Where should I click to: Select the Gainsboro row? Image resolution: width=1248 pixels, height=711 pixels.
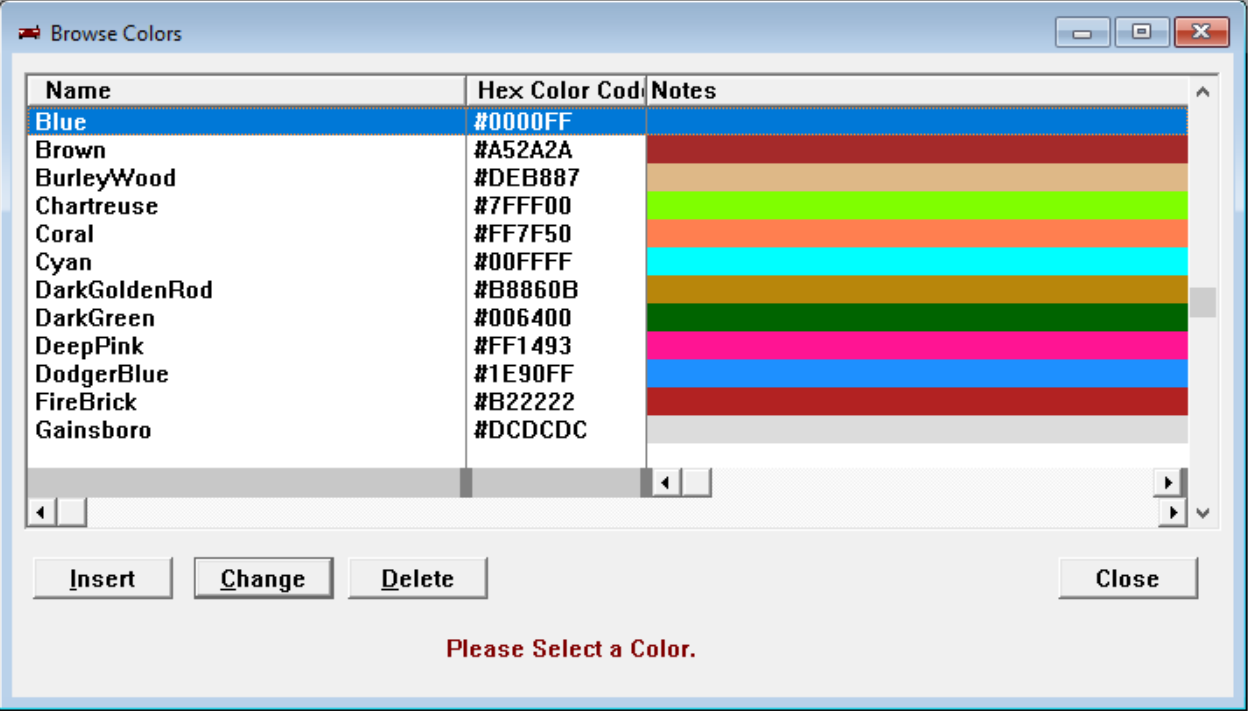pos(607,430)
